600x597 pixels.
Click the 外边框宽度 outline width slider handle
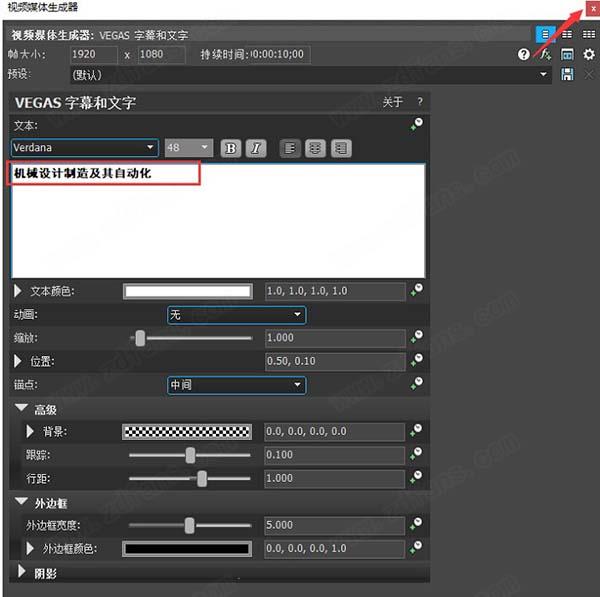click(189, 525)
